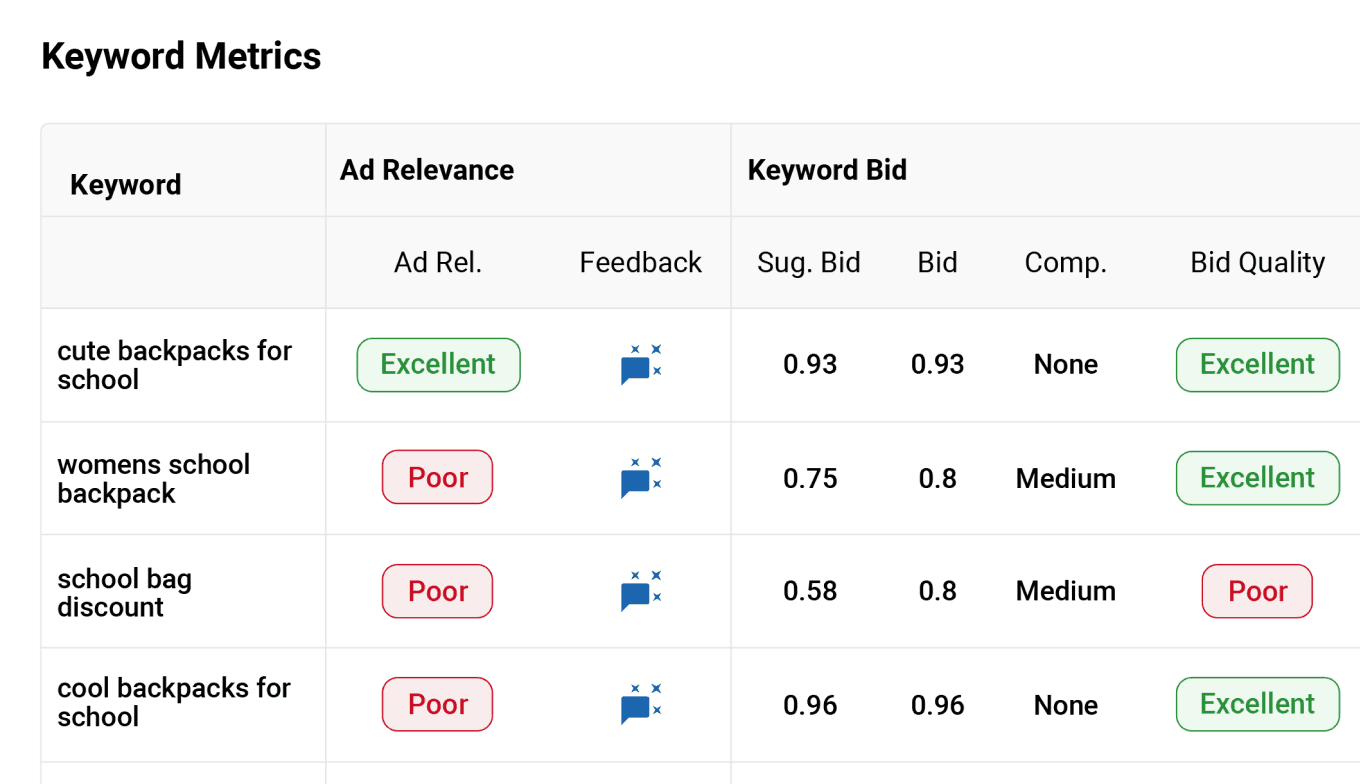Sort by the Comp. column header
Image resolution: width=1360 pixels, height=784 pixels.
[x=1065, y=263]
